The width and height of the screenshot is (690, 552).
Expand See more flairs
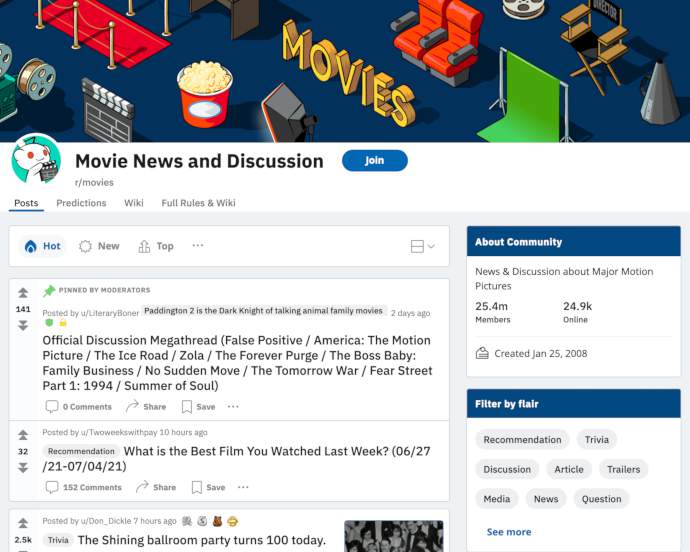pyautogui.click(x=509, y=532)
